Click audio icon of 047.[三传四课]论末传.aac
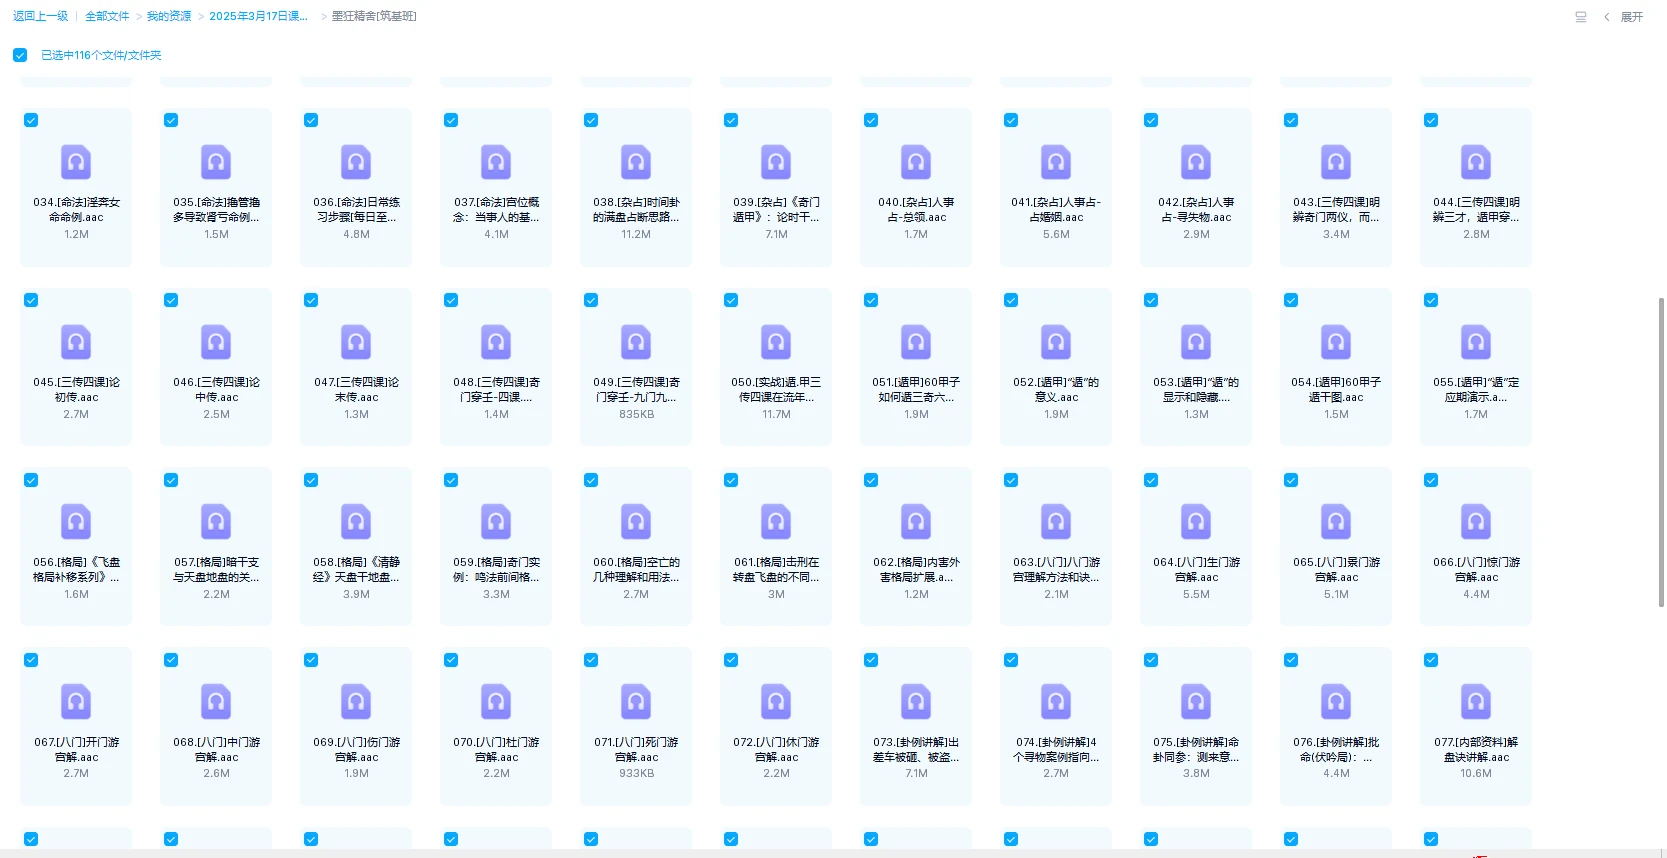 coord(356,342)
